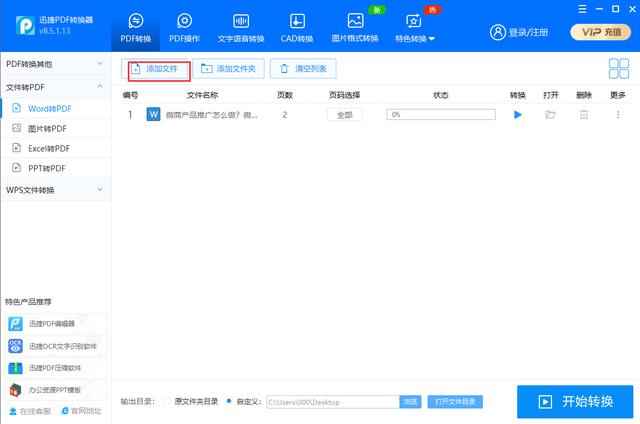The height and width of the screenshot is (424, 640).
Task: Collapse 文件转PDF section
Action: click(x=55, y=87)
